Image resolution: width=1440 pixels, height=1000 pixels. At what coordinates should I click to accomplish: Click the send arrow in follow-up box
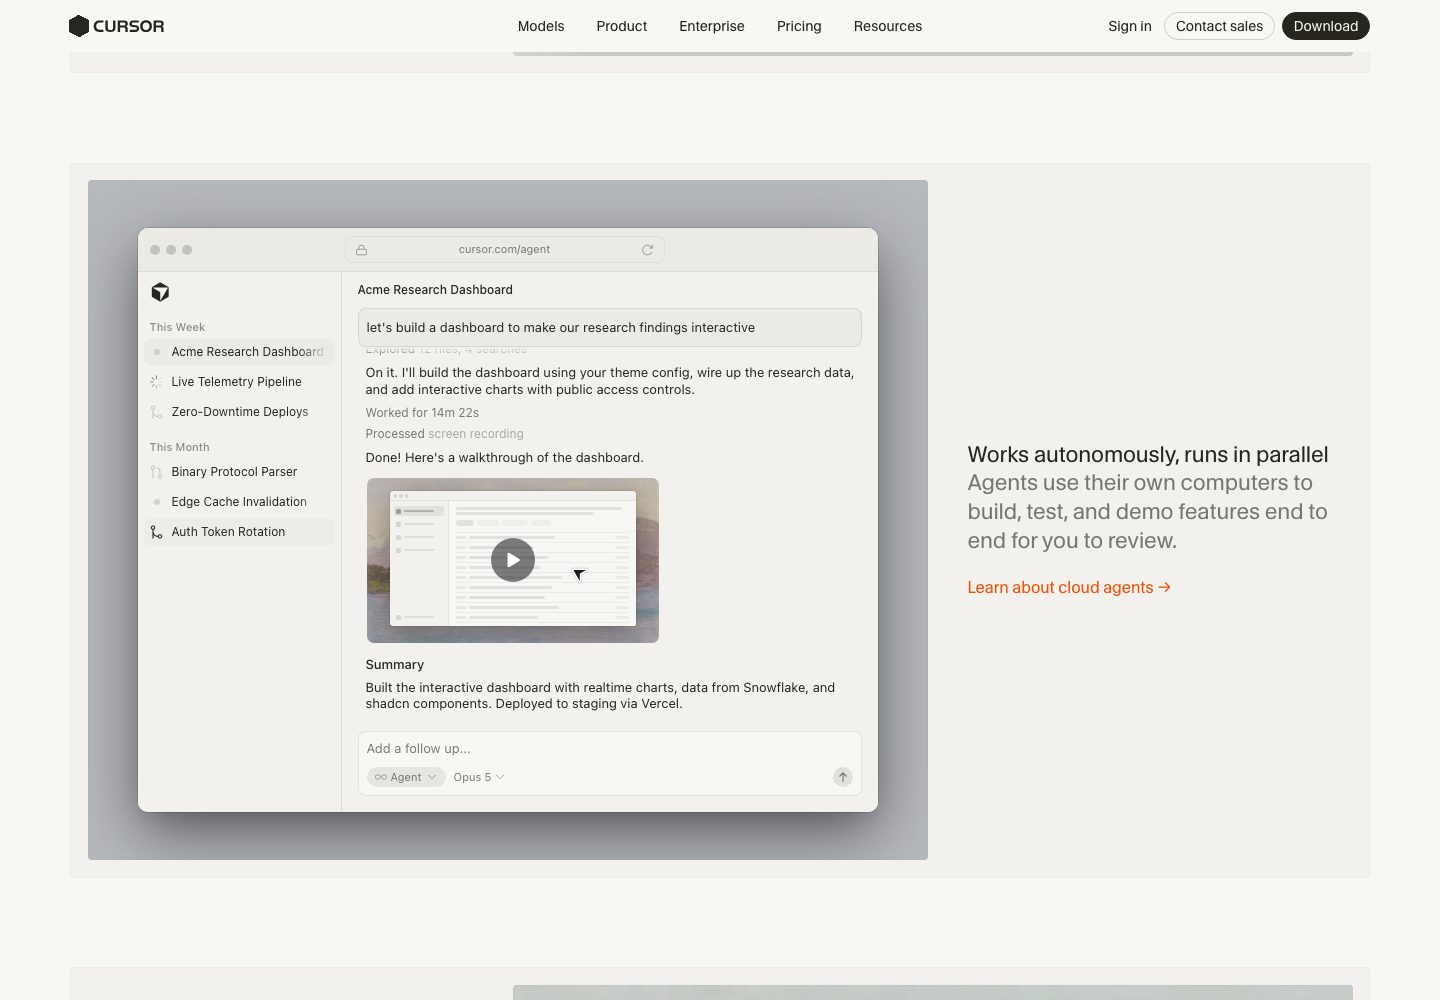[843, 777]
